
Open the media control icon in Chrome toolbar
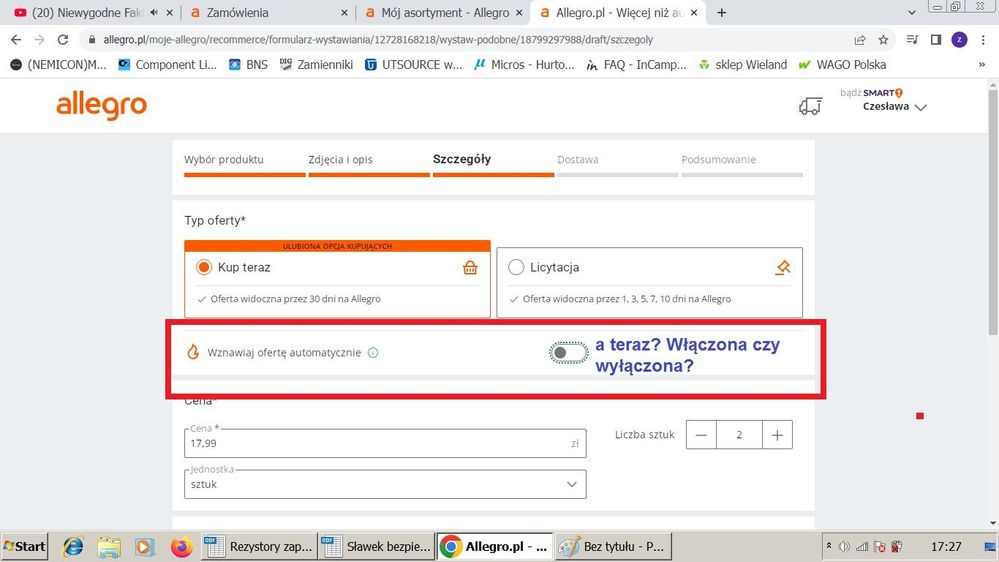(912, 40)
